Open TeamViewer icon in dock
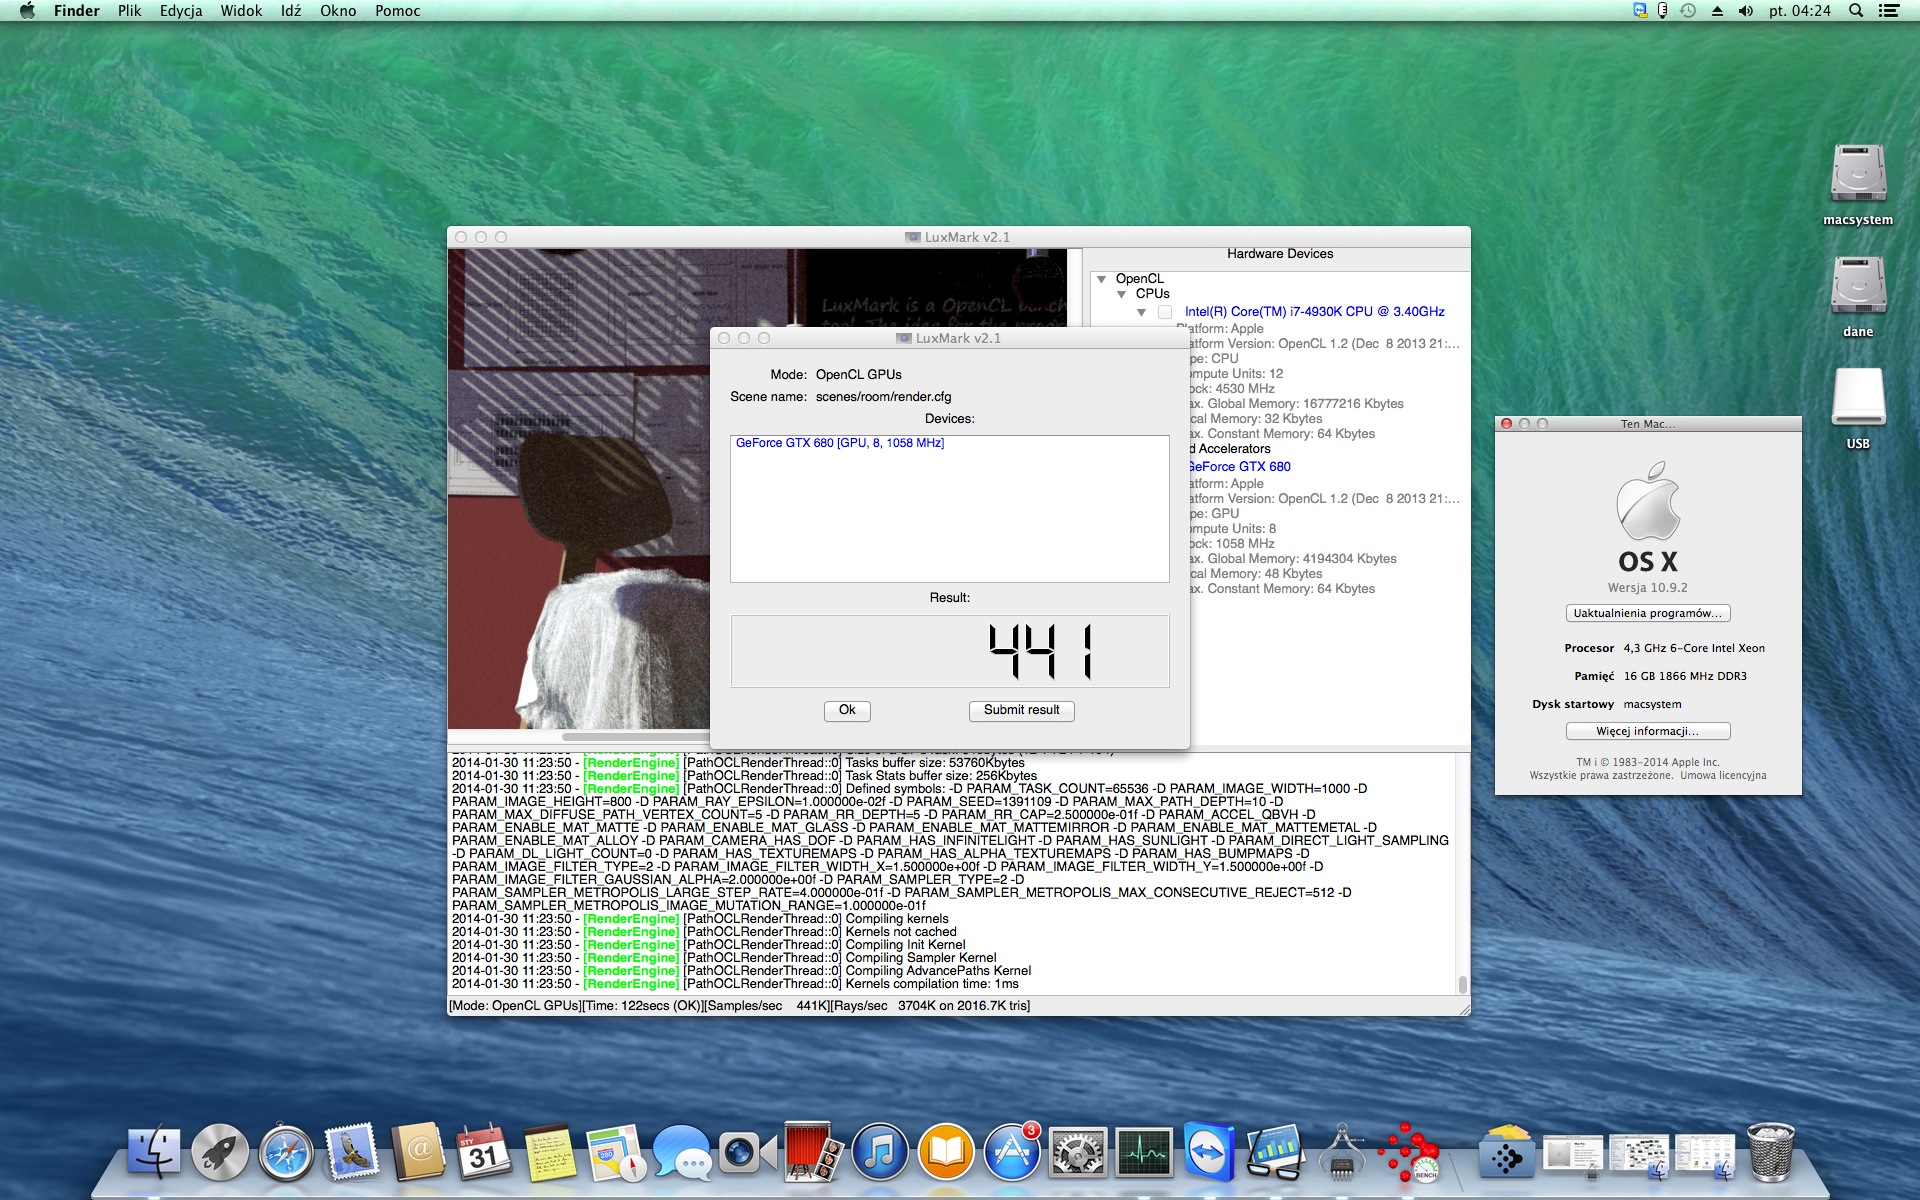The image size is (1920, 1200). 1210,1153
